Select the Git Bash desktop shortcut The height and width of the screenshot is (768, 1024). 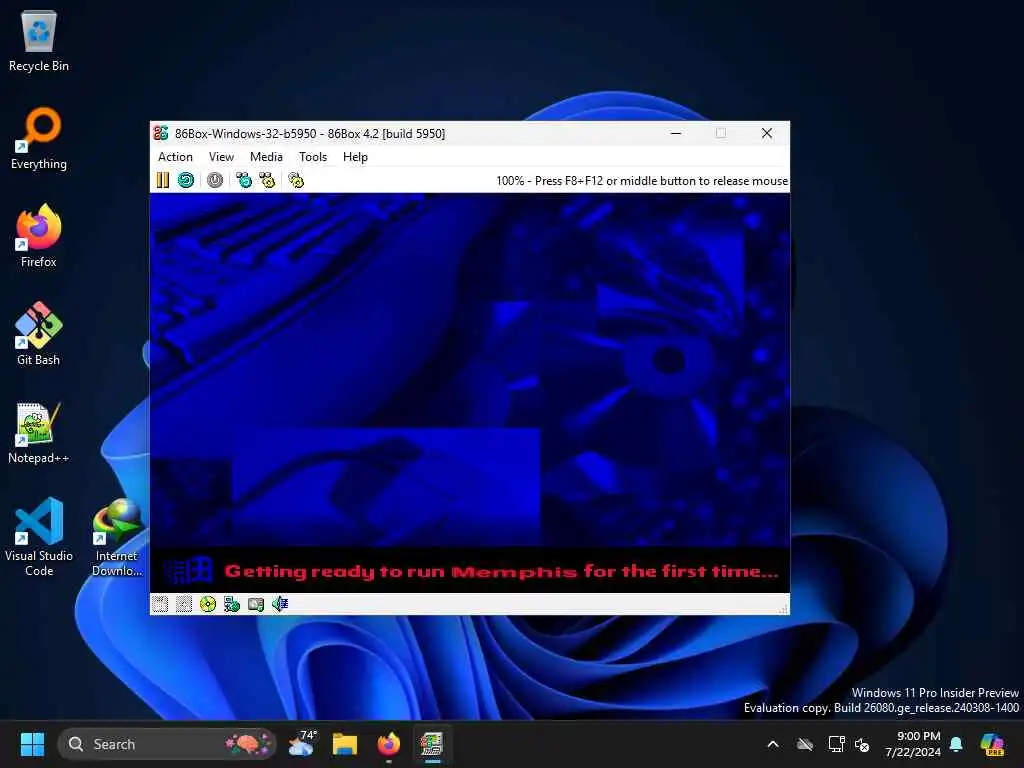click(39, 334)
